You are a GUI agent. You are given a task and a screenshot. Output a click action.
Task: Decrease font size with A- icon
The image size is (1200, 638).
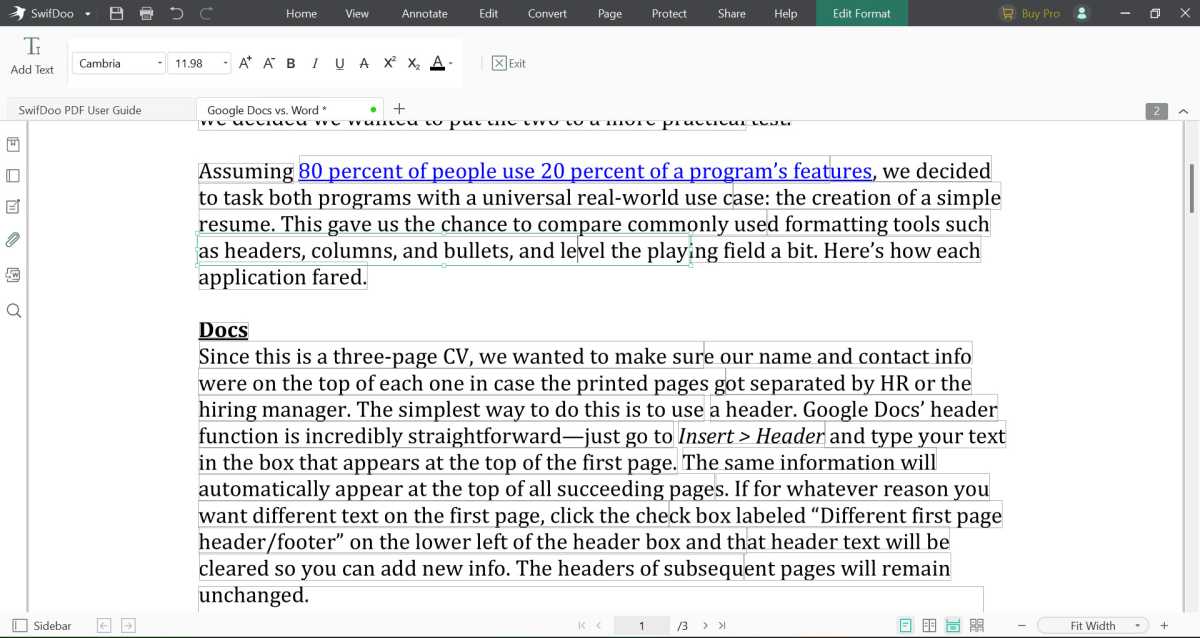[269, 63]
